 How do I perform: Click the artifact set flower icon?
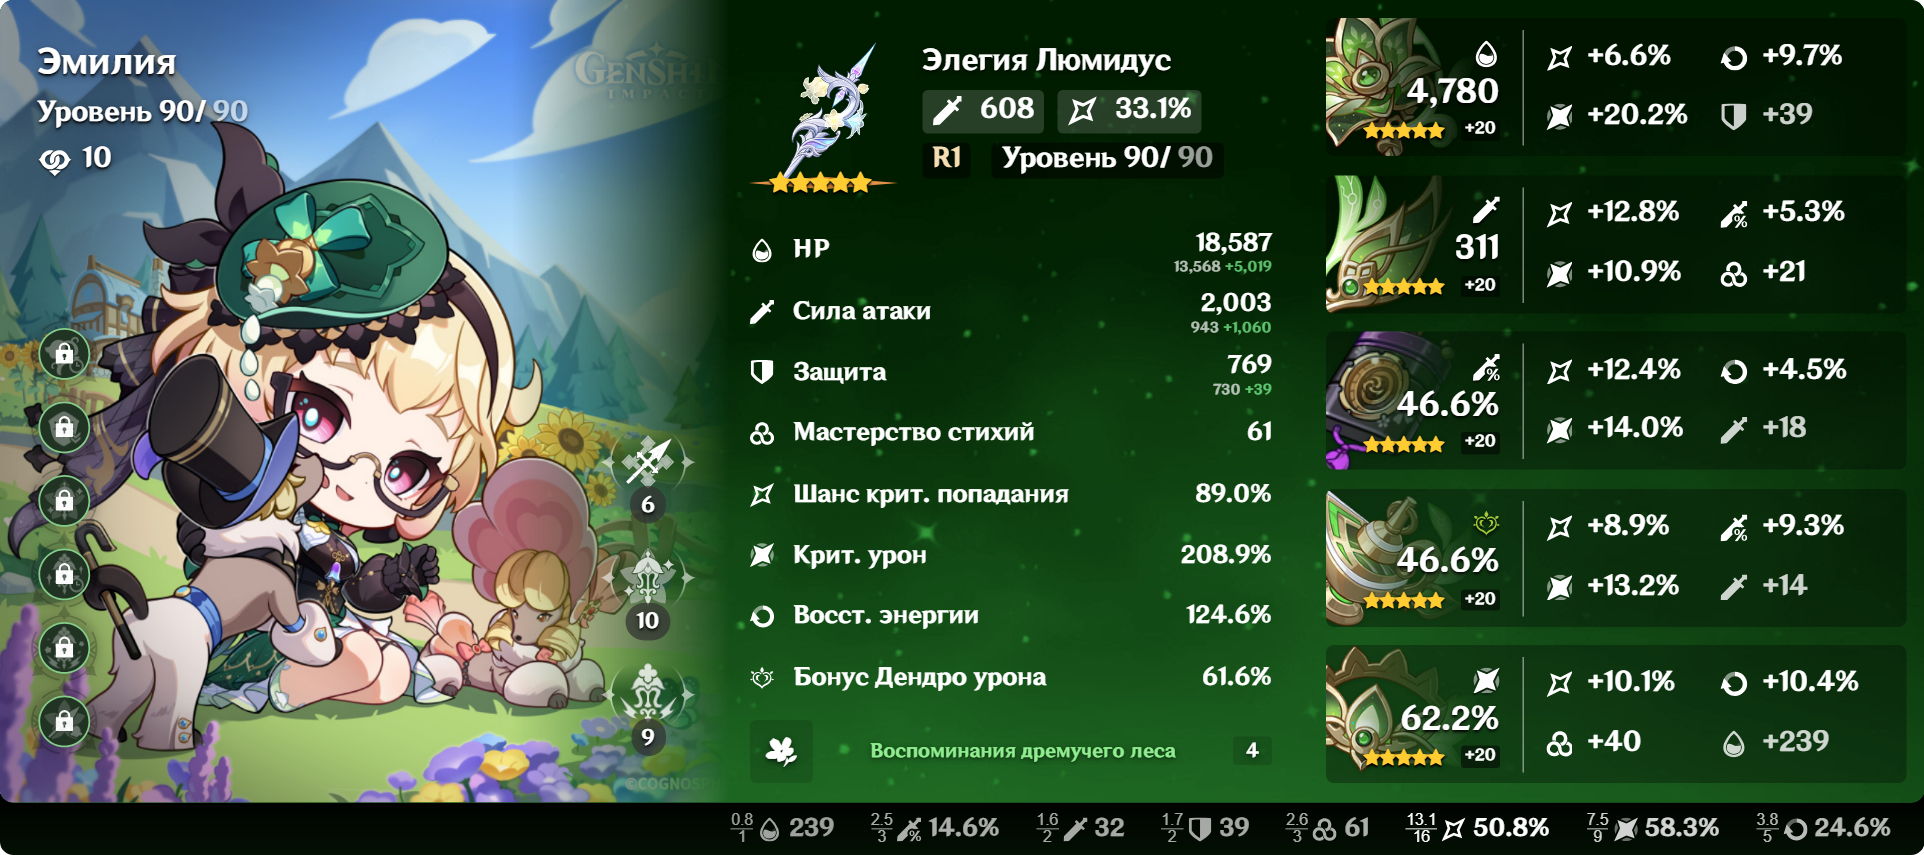(x=781, y=751)
